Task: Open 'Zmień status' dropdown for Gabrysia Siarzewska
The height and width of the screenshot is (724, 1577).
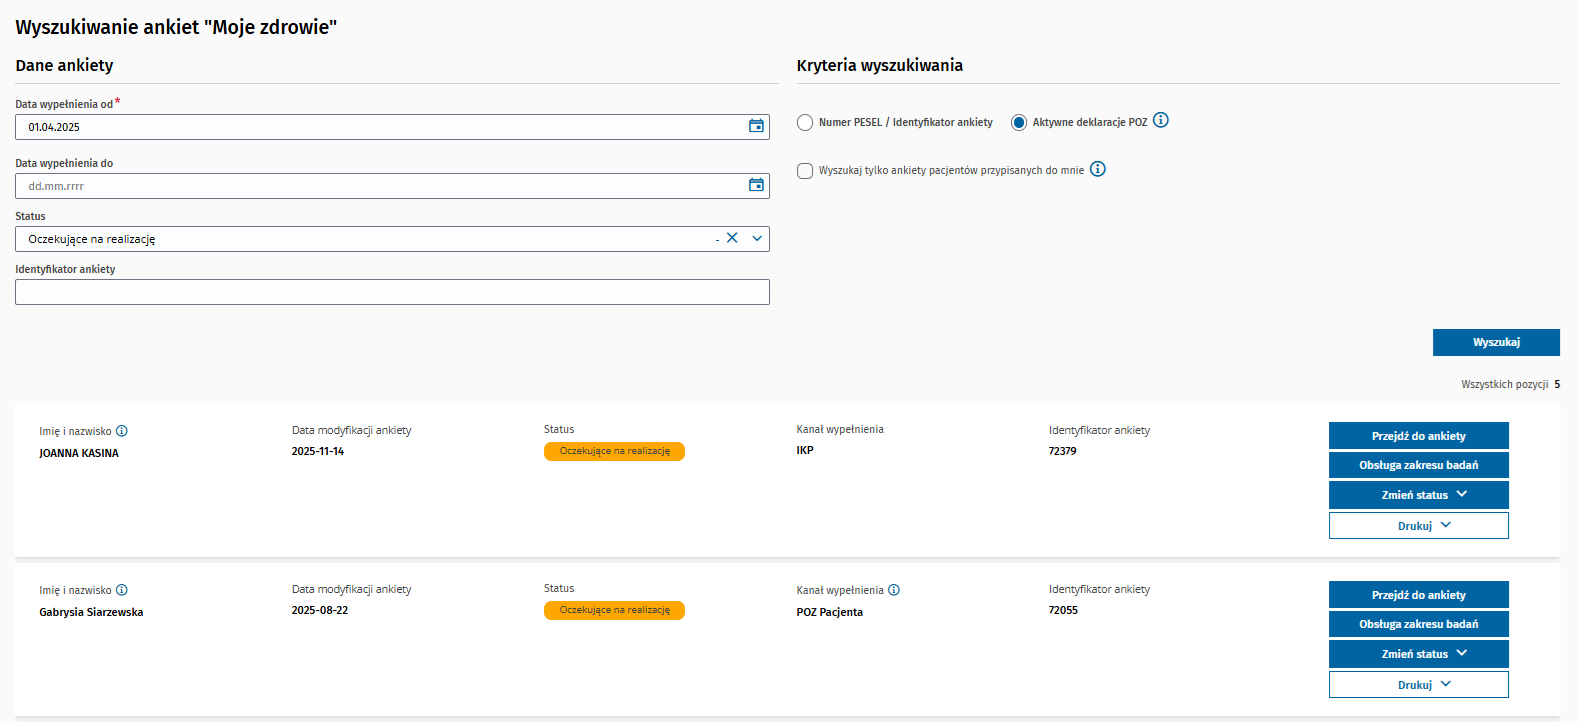Action: [x=1418, y=654]
